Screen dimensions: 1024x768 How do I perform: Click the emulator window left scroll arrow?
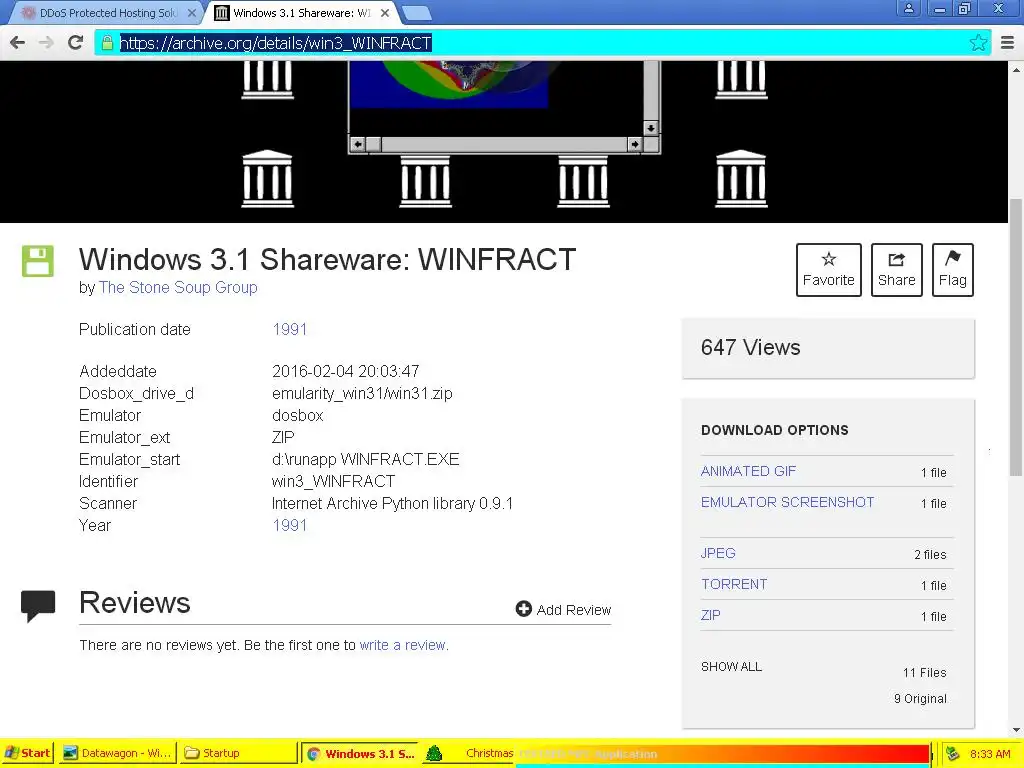click(357, 144)
